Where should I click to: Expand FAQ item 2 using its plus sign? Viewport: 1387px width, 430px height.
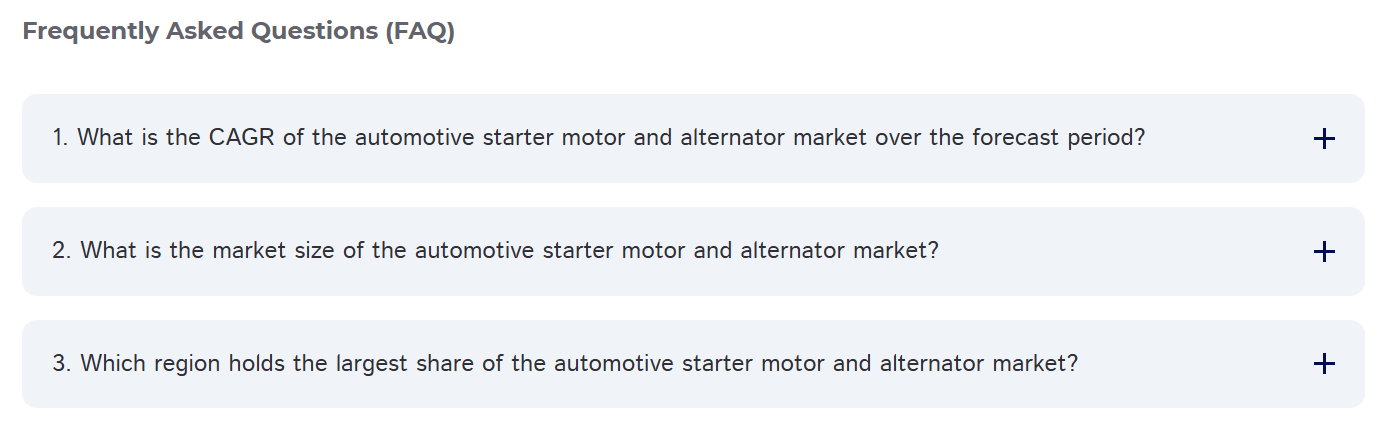click(1323, 251)
